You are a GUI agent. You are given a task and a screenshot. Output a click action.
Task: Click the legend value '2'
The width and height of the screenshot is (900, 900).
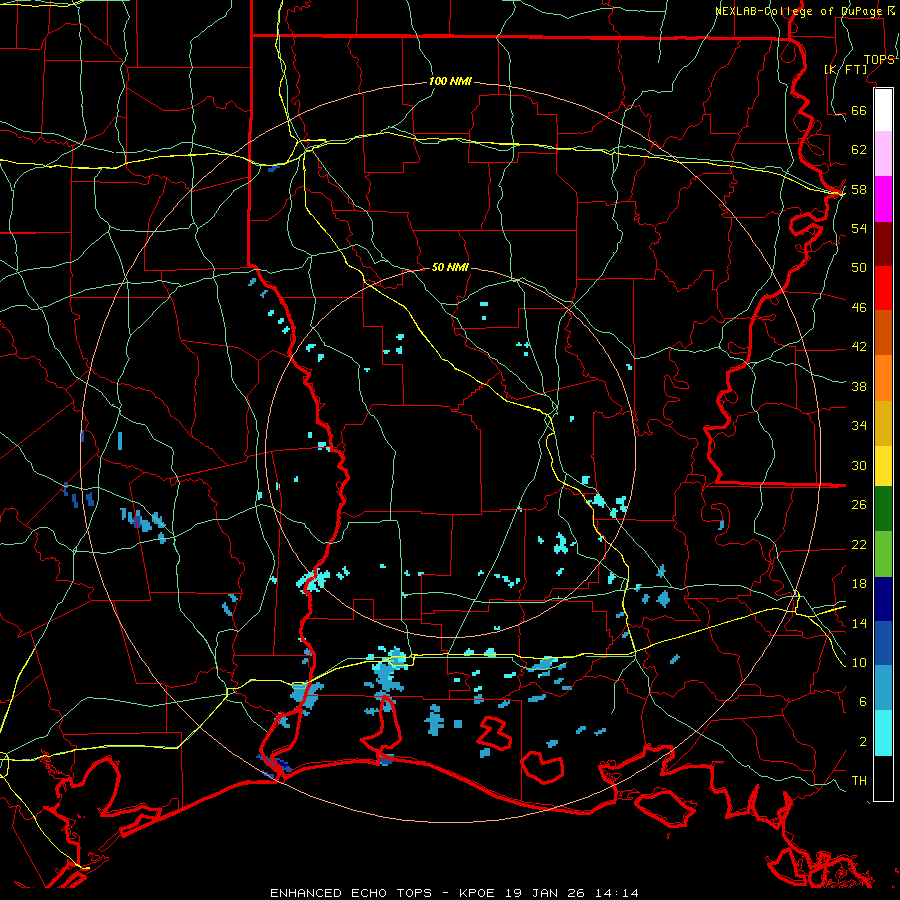pyautogui.click(x=863, y=742)
